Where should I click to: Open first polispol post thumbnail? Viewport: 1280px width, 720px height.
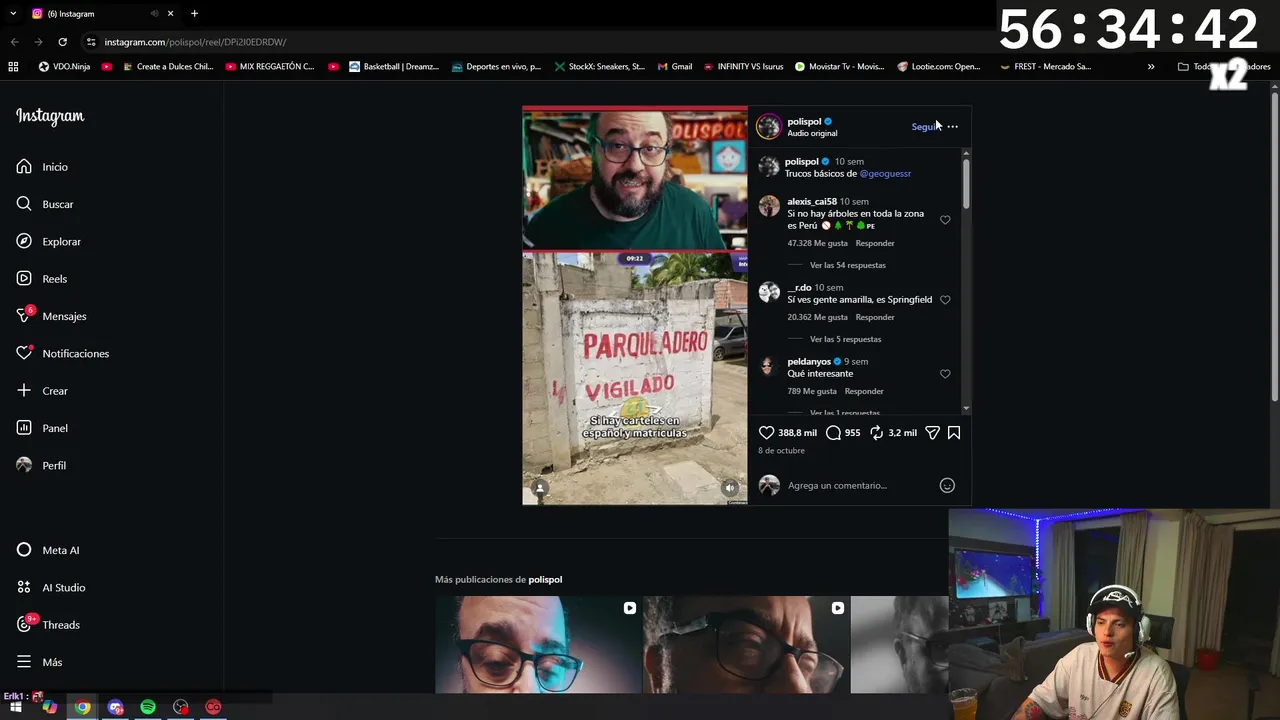click(538, 645)
